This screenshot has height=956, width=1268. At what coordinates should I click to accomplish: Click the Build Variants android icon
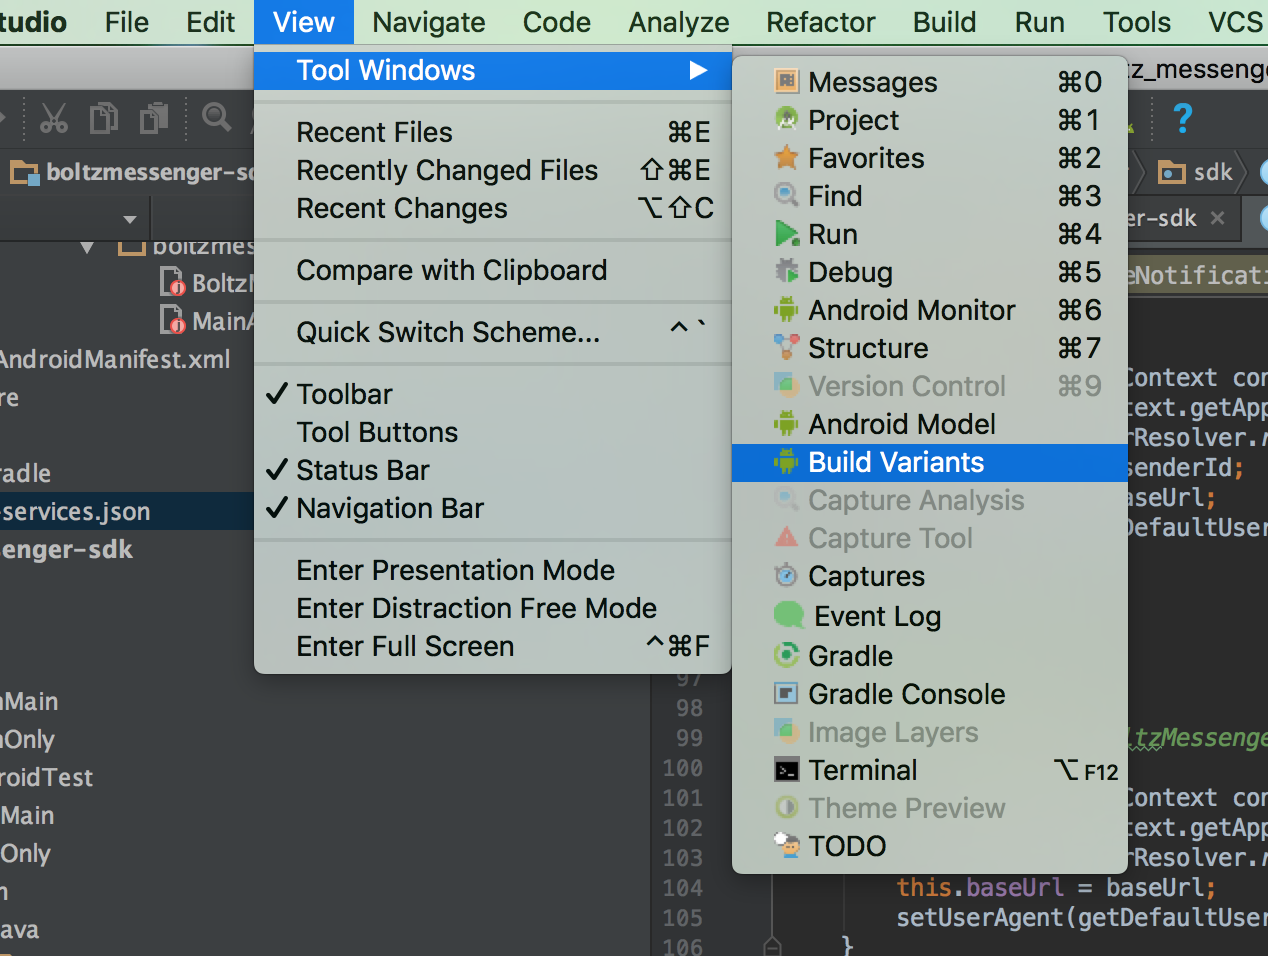click(787, 461)
